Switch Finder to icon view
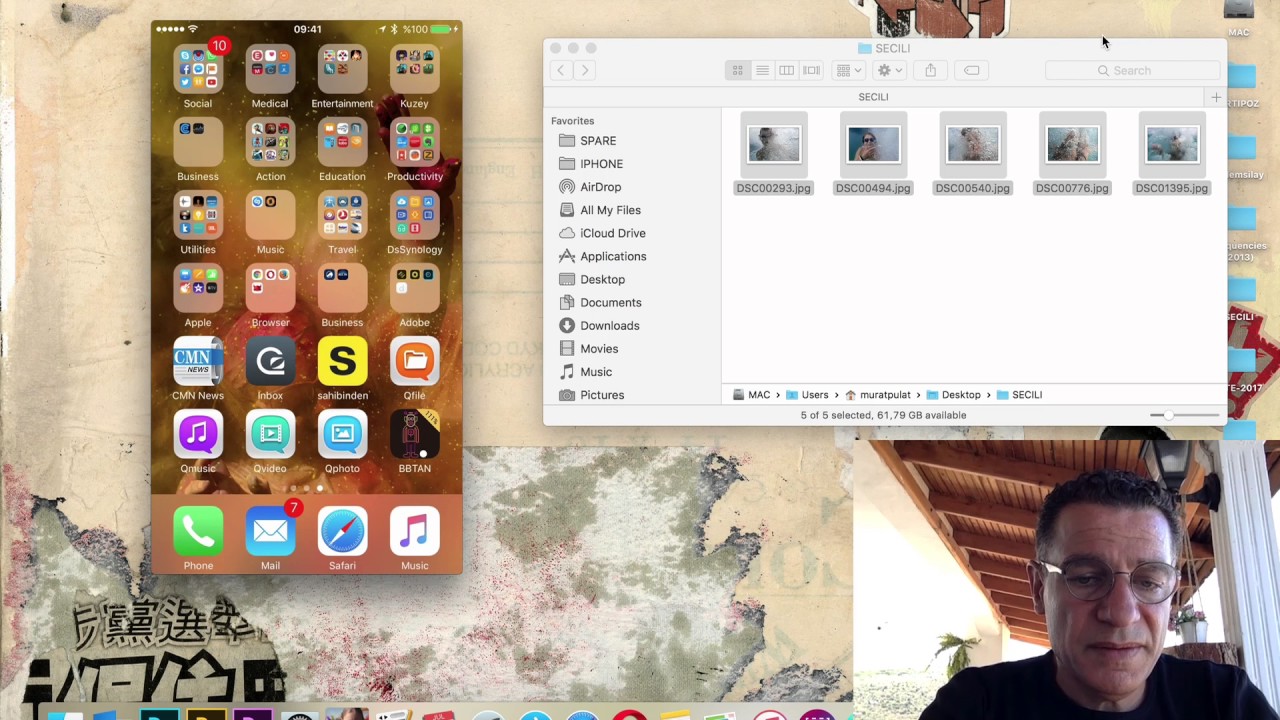 coord(737,70)
